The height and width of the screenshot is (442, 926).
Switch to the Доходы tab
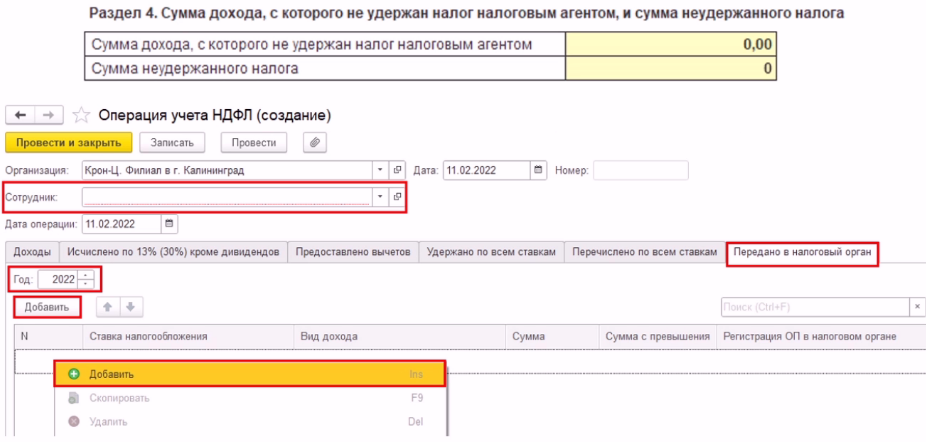pos(33,252)
